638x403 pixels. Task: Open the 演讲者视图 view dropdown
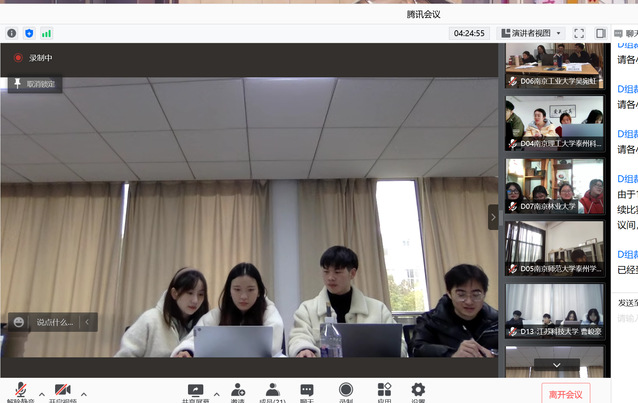[x=532, y=33]
